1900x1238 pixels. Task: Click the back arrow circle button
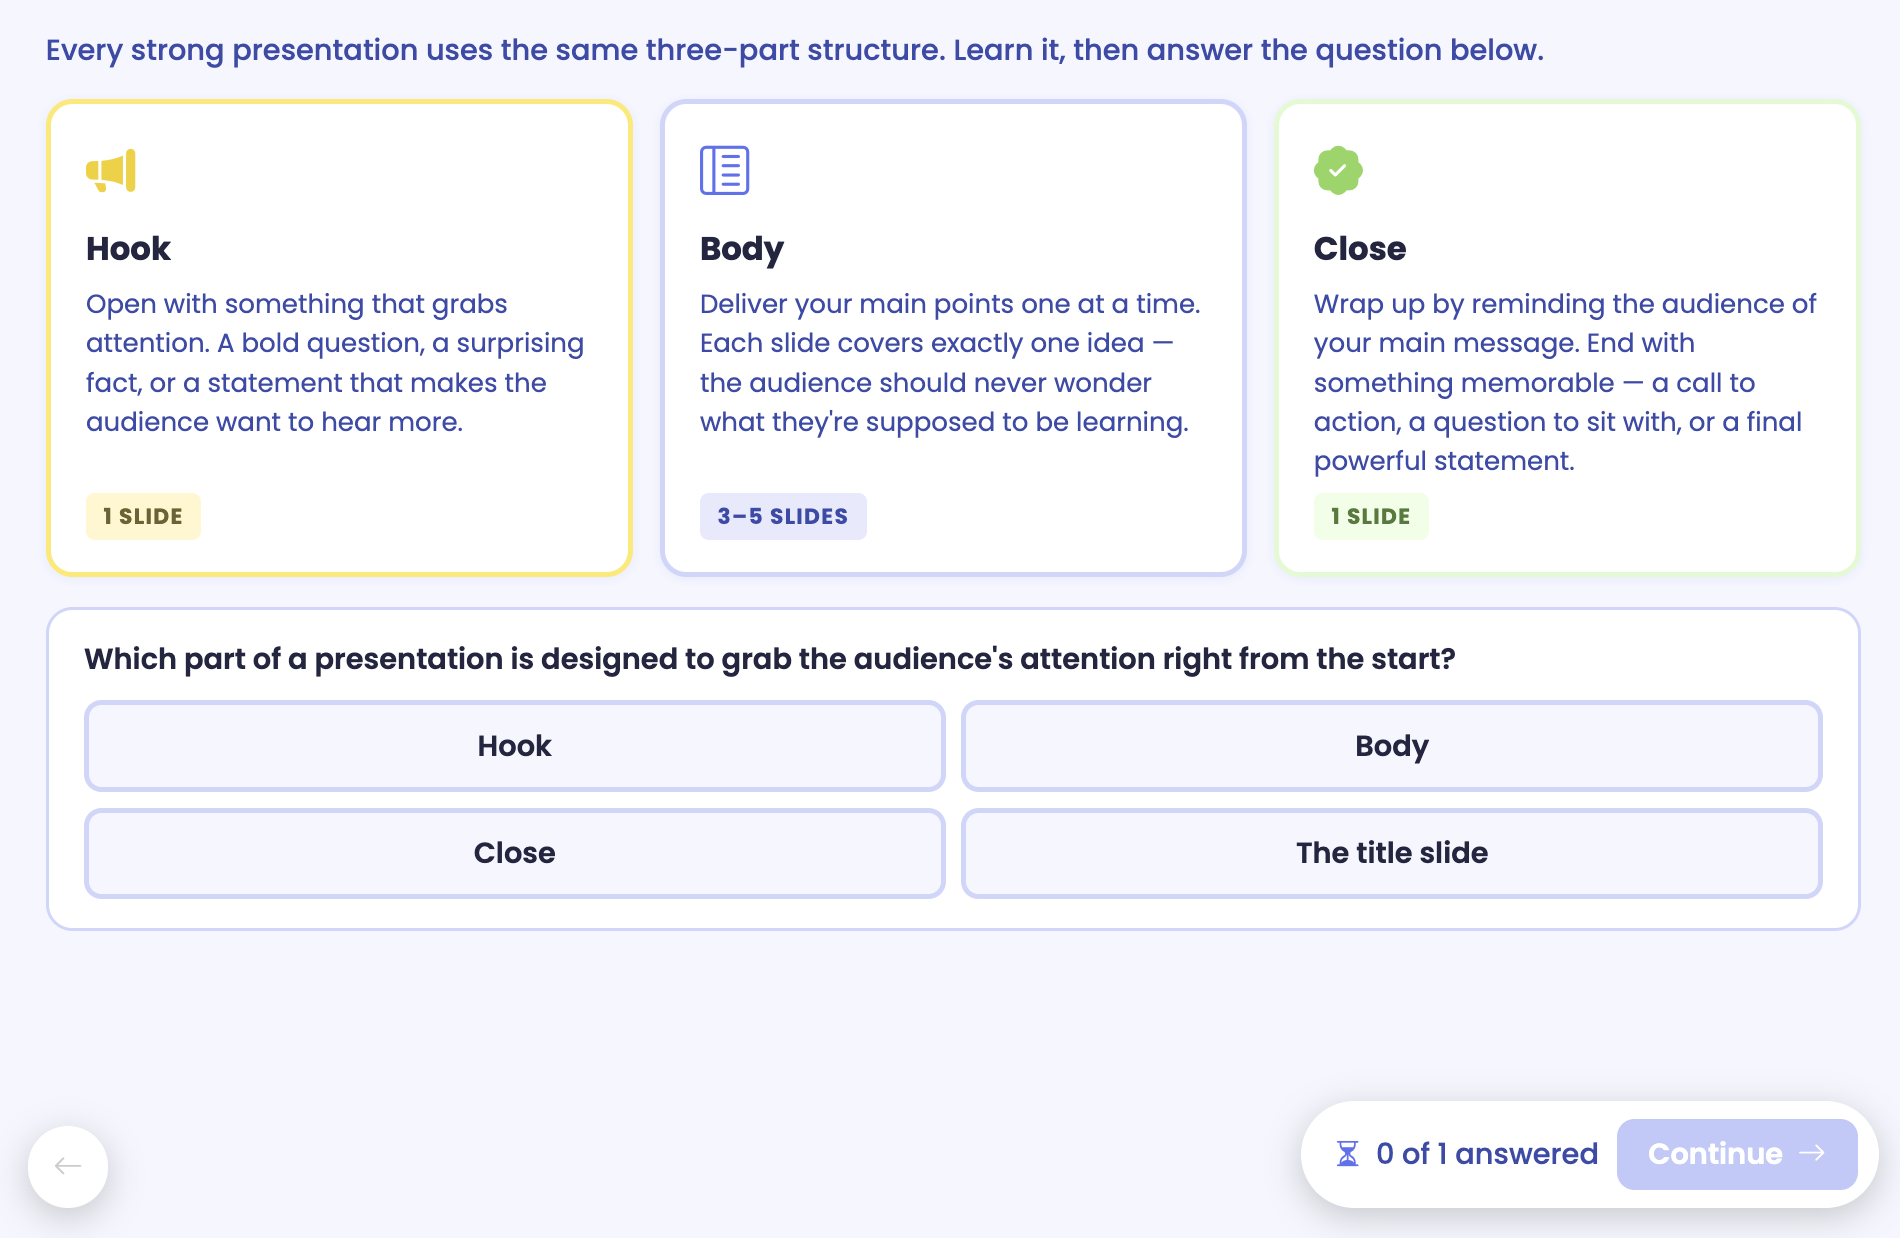point(68,1166)
